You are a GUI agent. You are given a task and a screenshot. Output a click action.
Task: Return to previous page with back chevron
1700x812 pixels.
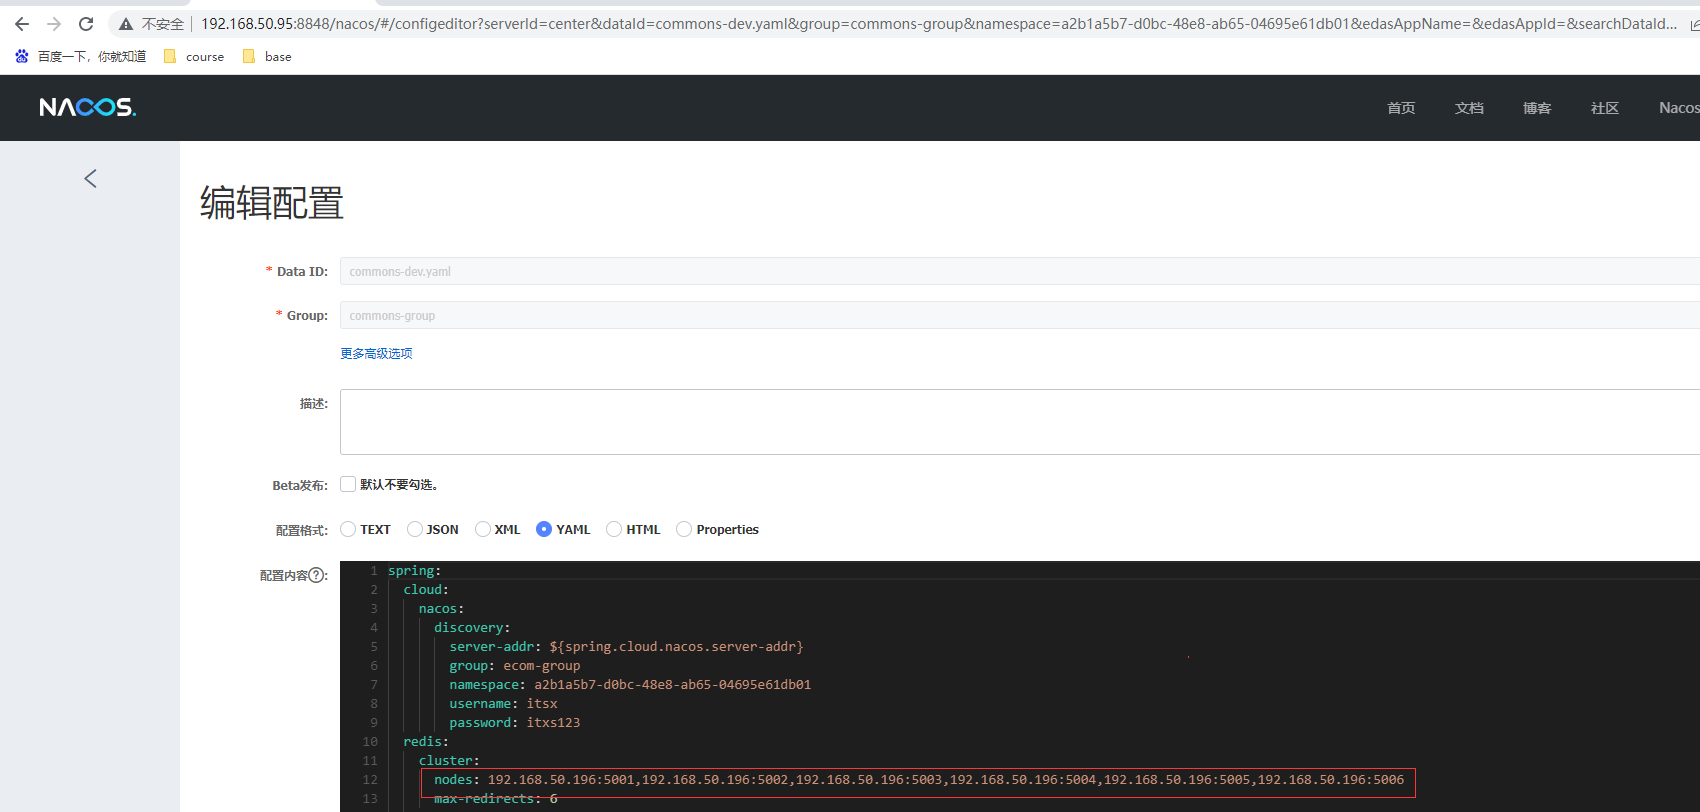click(90, 178)
